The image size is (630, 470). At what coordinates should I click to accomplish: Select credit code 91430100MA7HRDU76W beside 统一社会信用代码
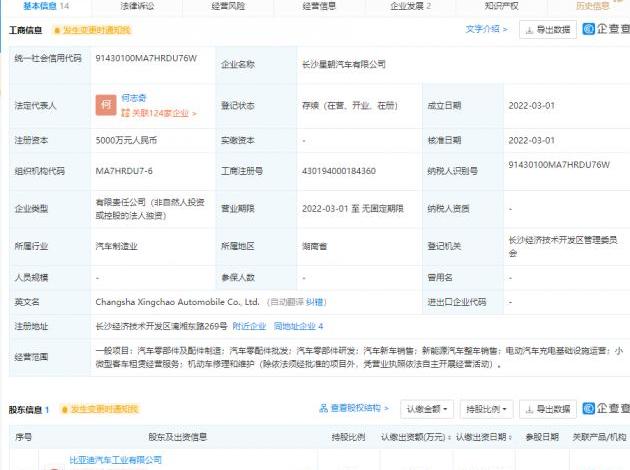[x=146, y=58]
